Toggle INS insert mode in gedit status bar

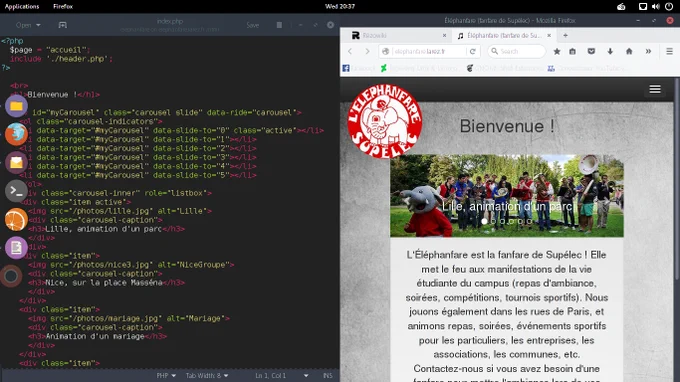[x=327, y=375]
